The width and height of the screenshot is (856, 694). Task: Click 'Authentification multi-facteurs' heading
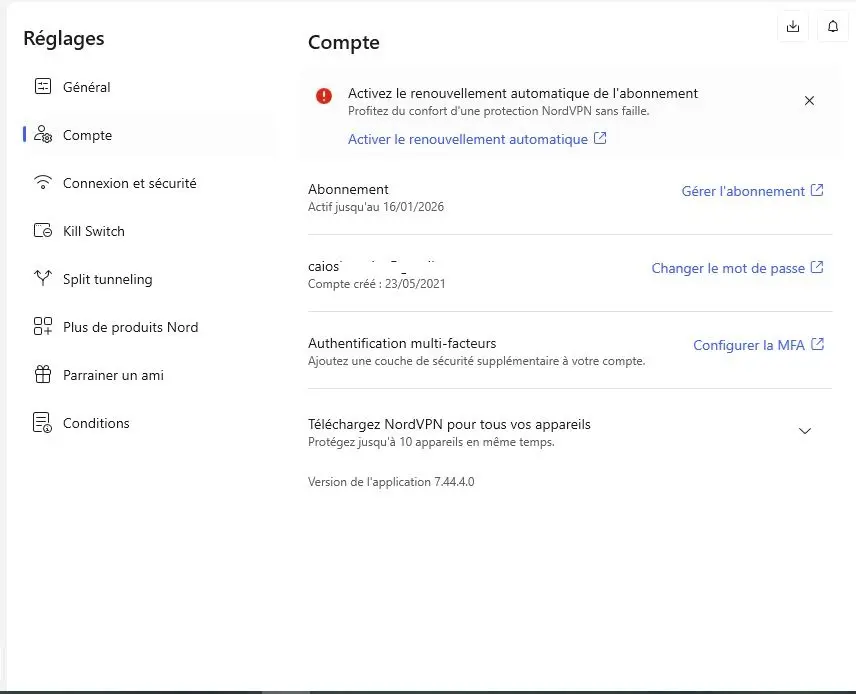click(402, 343)
